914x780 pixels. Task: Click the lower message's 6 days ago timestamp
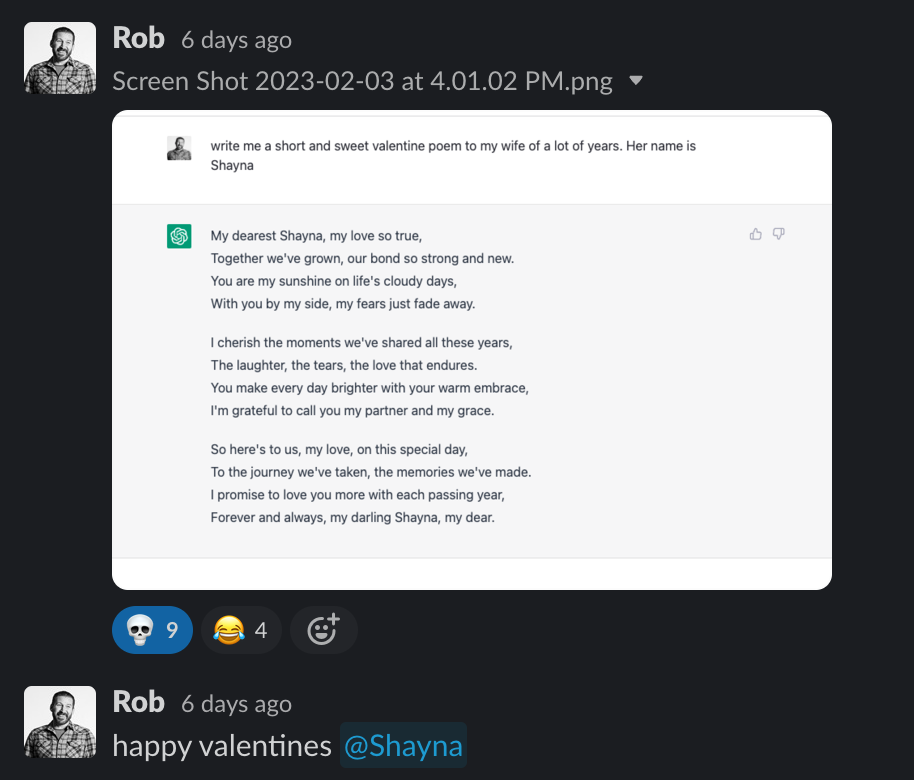click(x=236, y=704)
